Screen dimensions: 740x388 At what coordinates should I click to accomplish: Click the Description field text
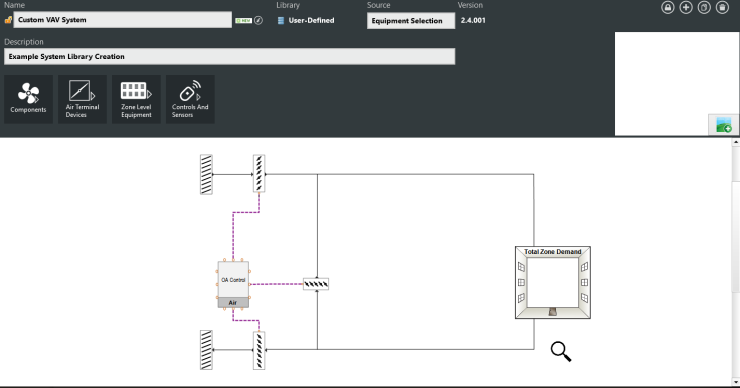[x=229, y=56]
